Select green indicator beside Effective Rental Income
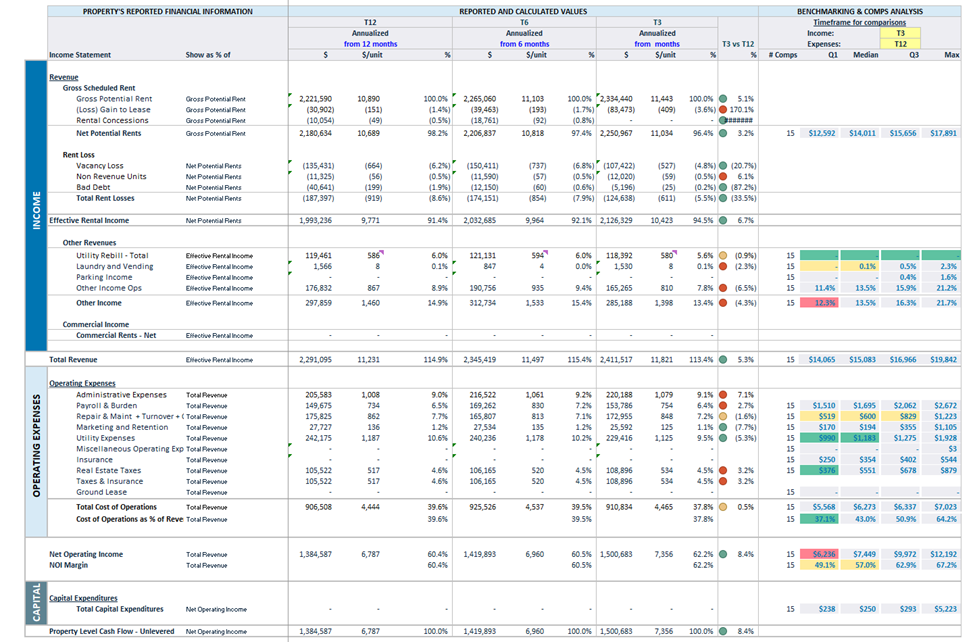The width and height of the screenshot is (975, 642). coord(723,220)
